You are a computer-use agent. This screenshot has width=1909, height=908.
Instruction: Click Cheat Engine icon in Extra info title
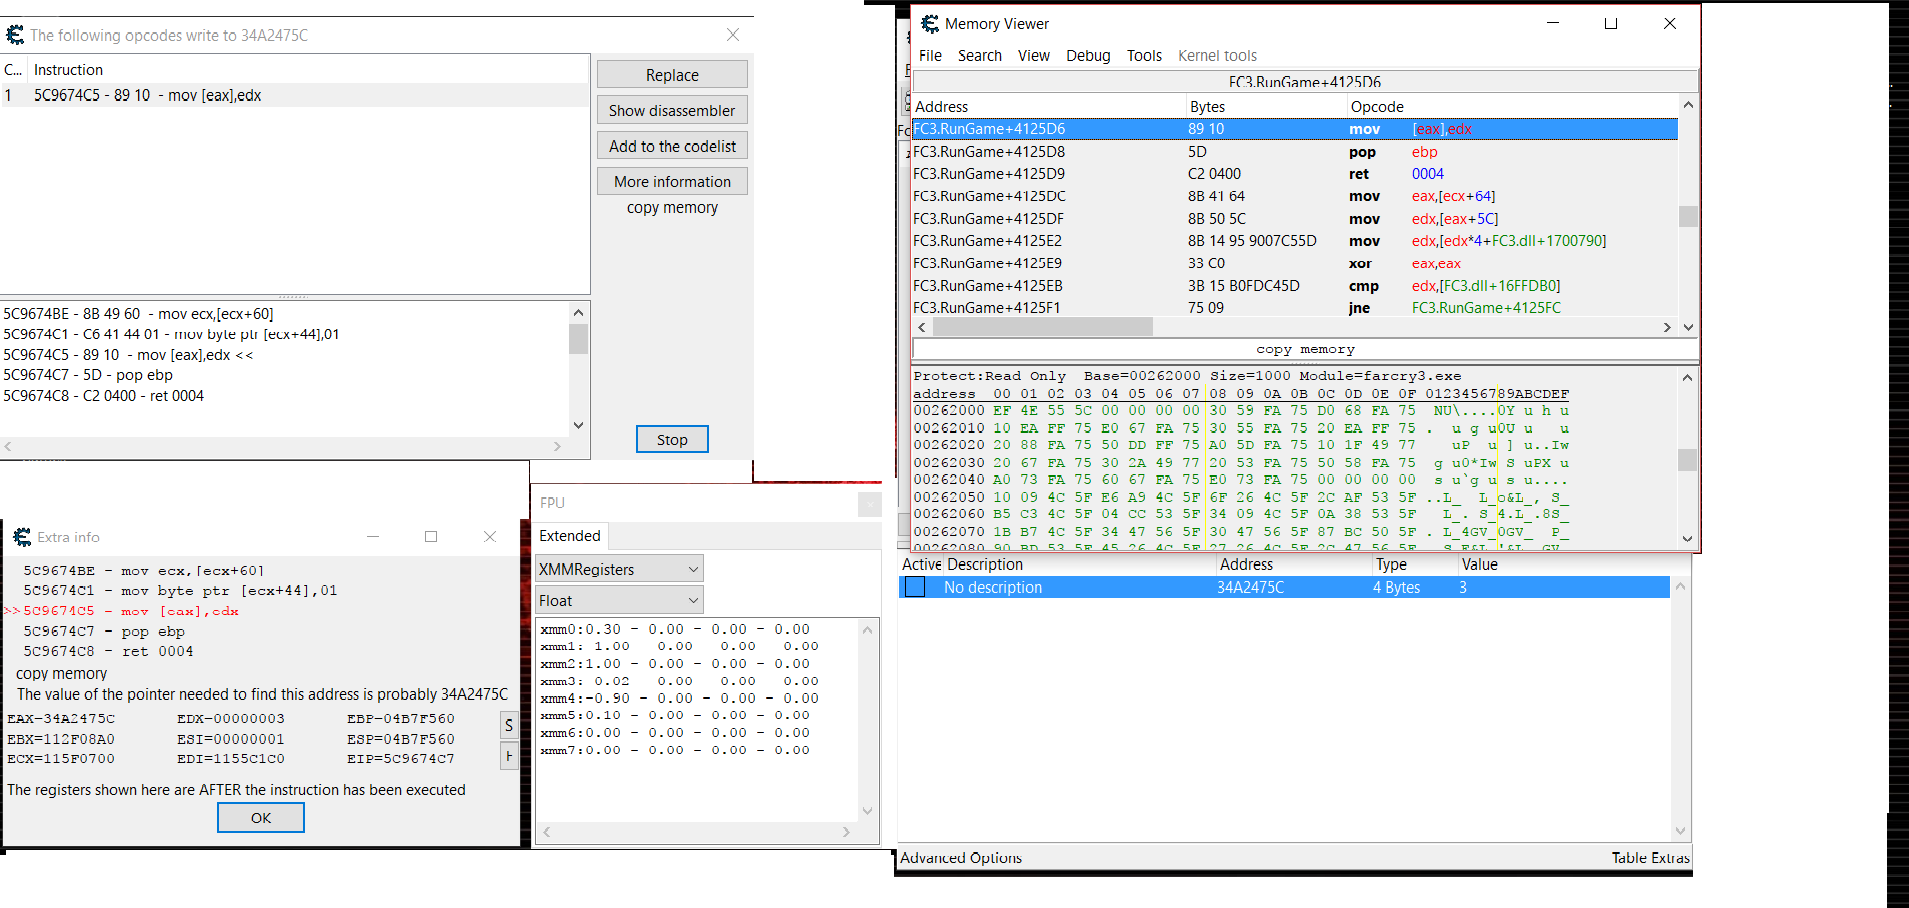point(22,537)
